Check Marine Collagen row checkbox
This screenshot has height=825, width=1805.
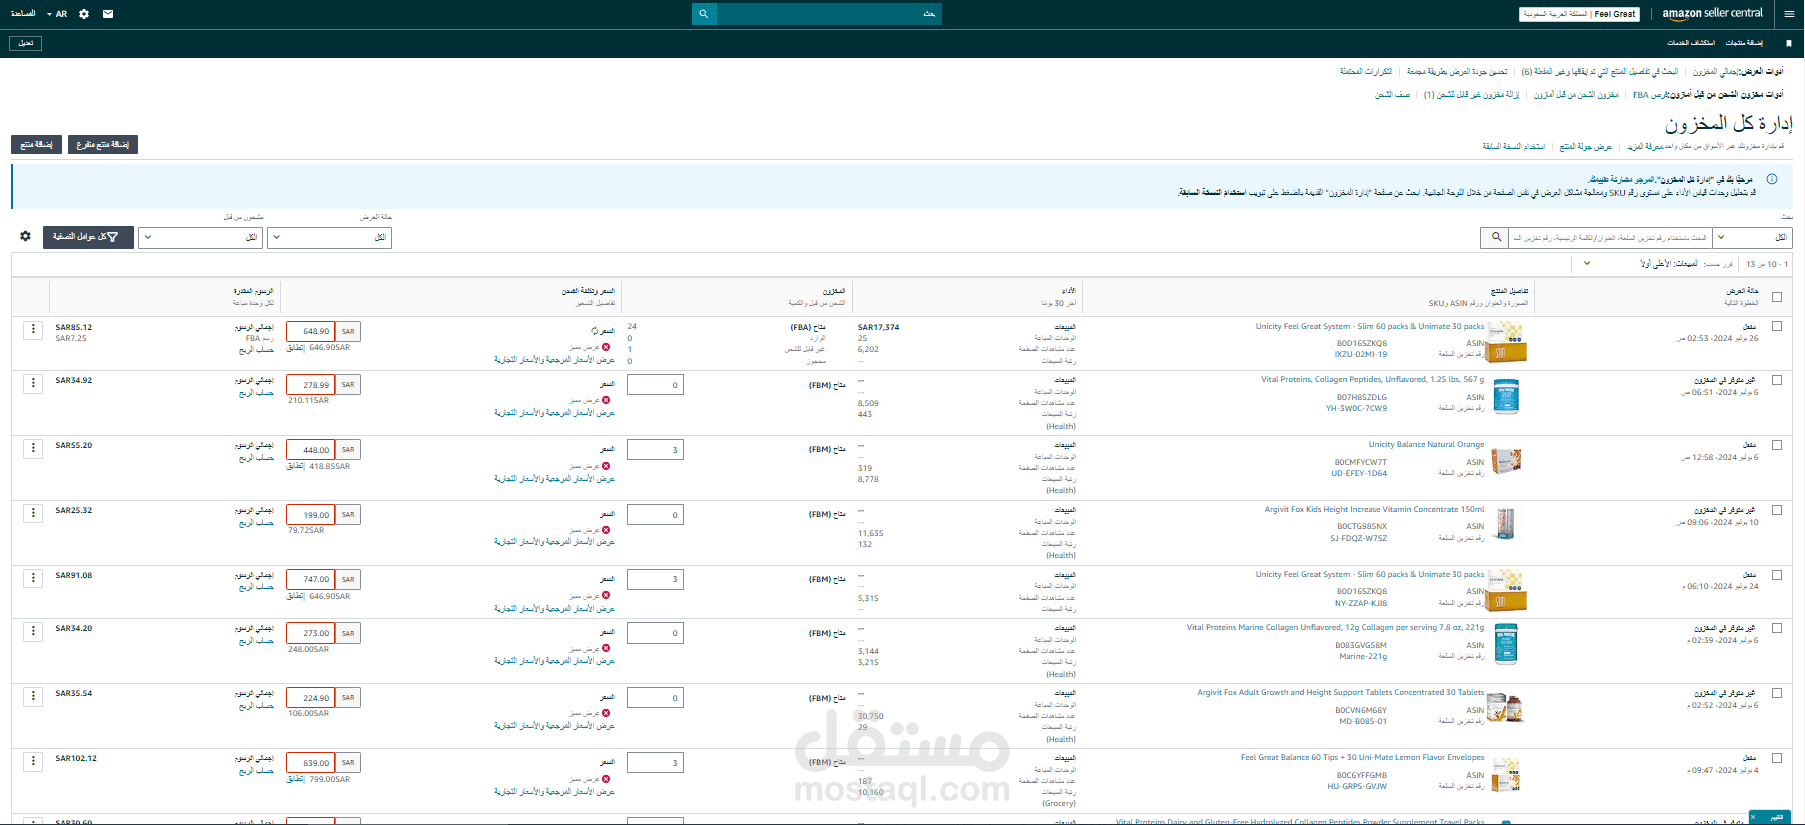(1777, 628)
